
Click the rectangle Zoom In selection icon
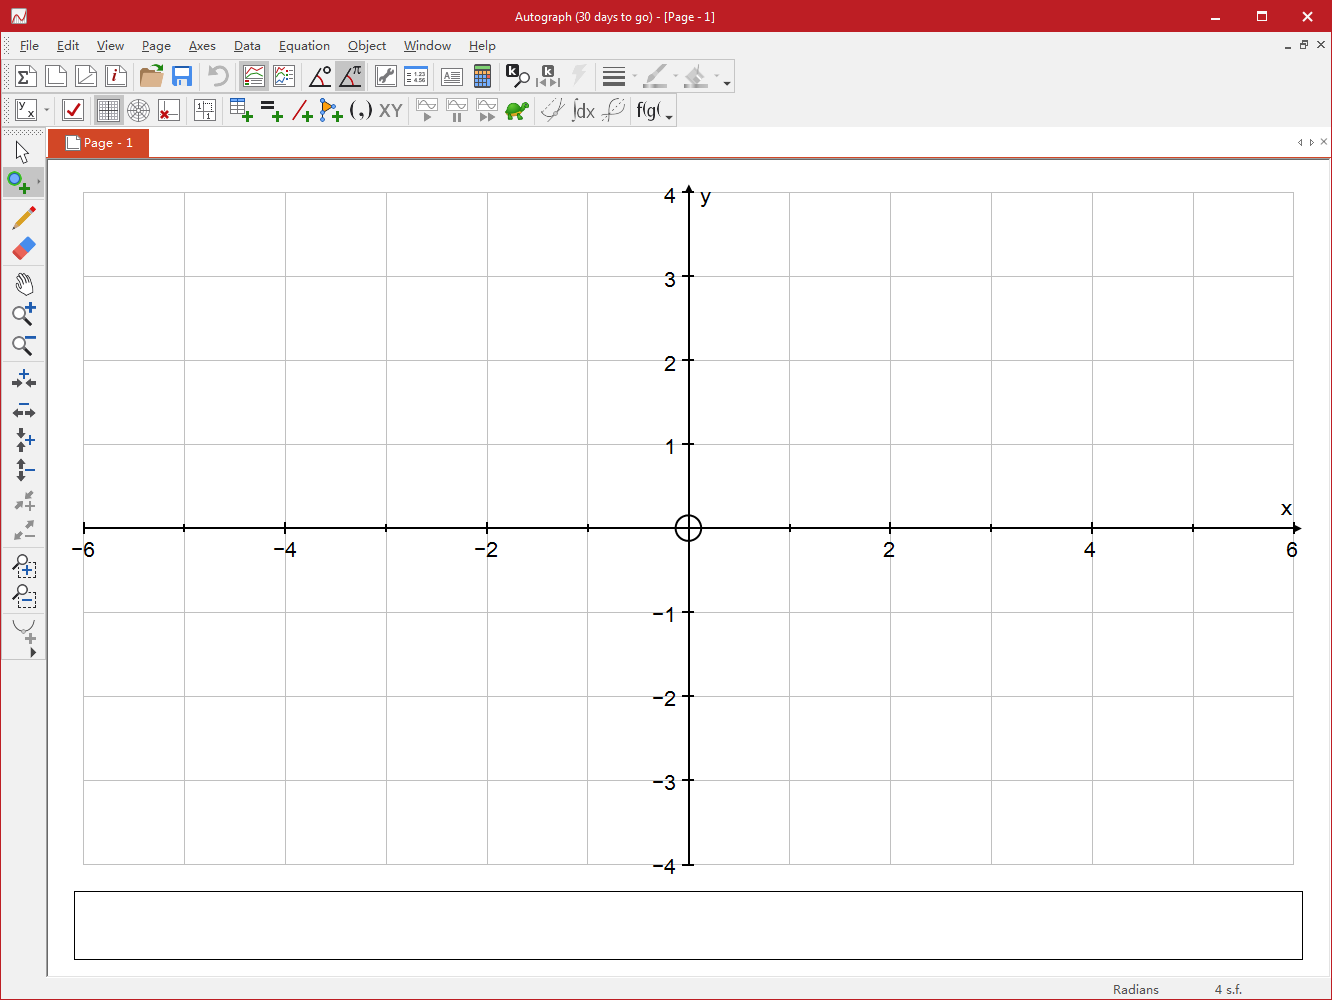pyautogui.click(x=24, y=566)
